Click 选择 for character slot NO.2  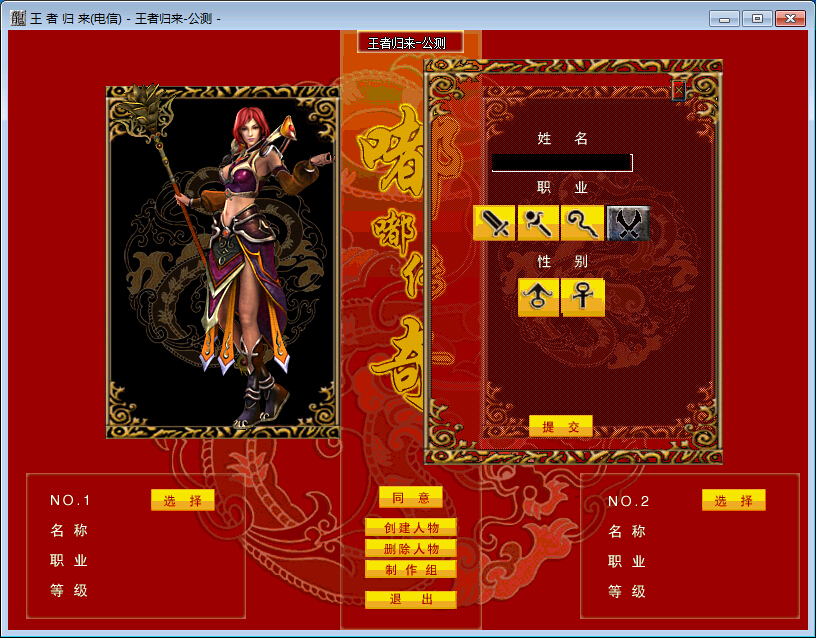point(733,501)
